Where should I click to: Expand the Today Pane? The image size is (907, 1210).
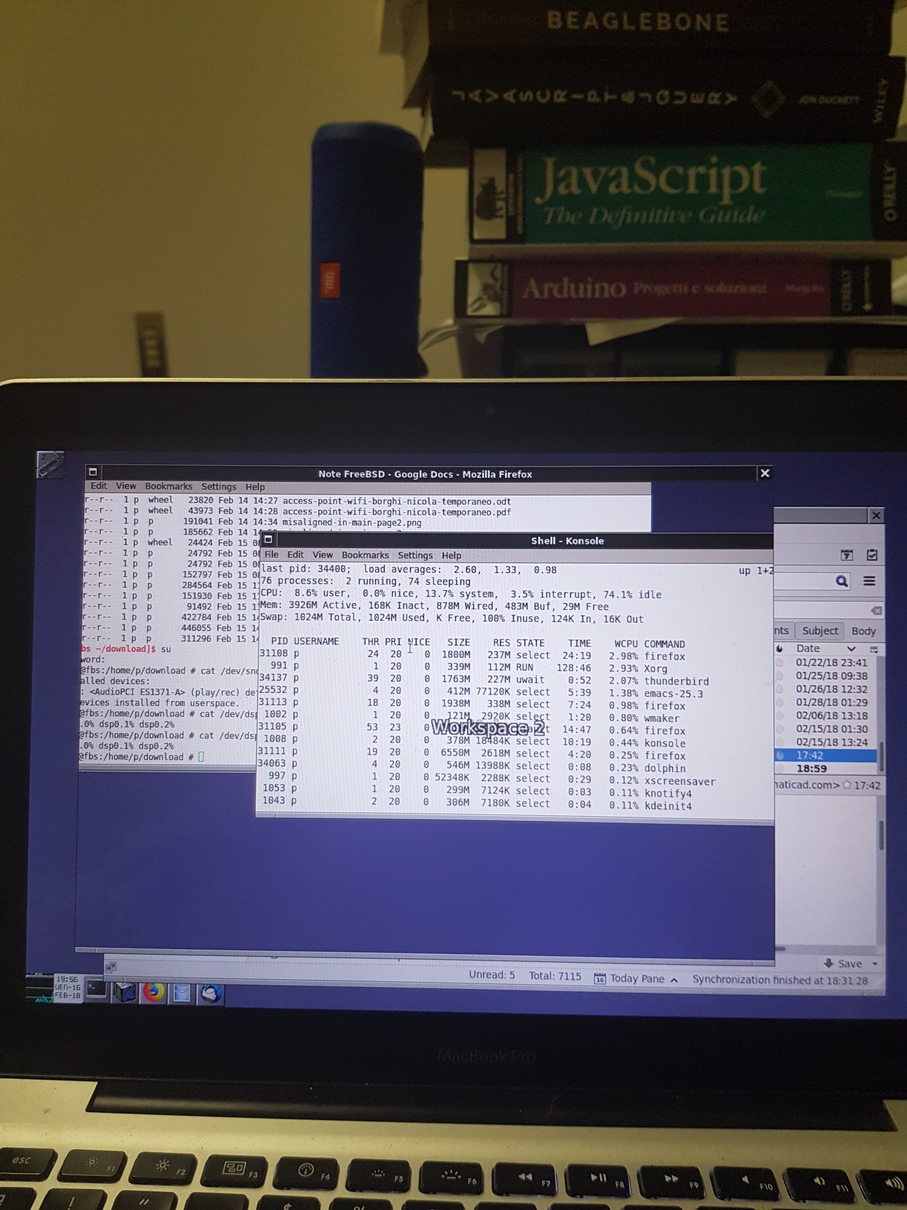[674, 979]
